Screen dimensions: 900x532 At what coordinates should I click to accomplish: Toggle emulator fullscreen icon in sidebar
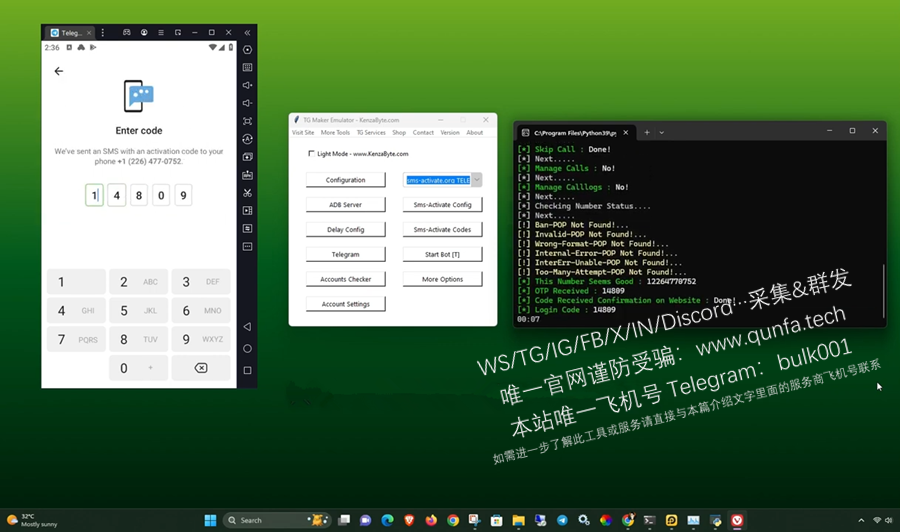(247, 121)
